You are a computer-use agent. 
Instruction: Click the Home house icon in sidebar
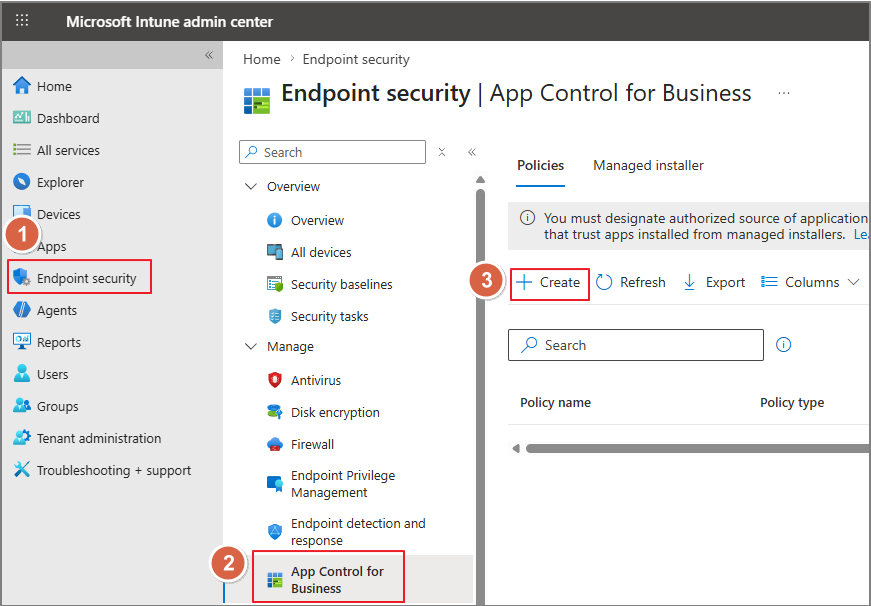(22, 86)
